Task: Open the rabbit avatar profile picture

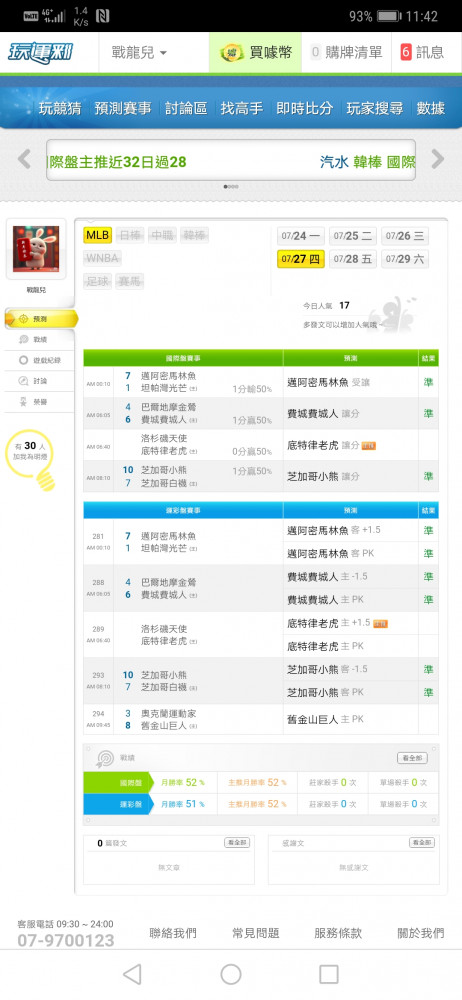Action: 36,249
